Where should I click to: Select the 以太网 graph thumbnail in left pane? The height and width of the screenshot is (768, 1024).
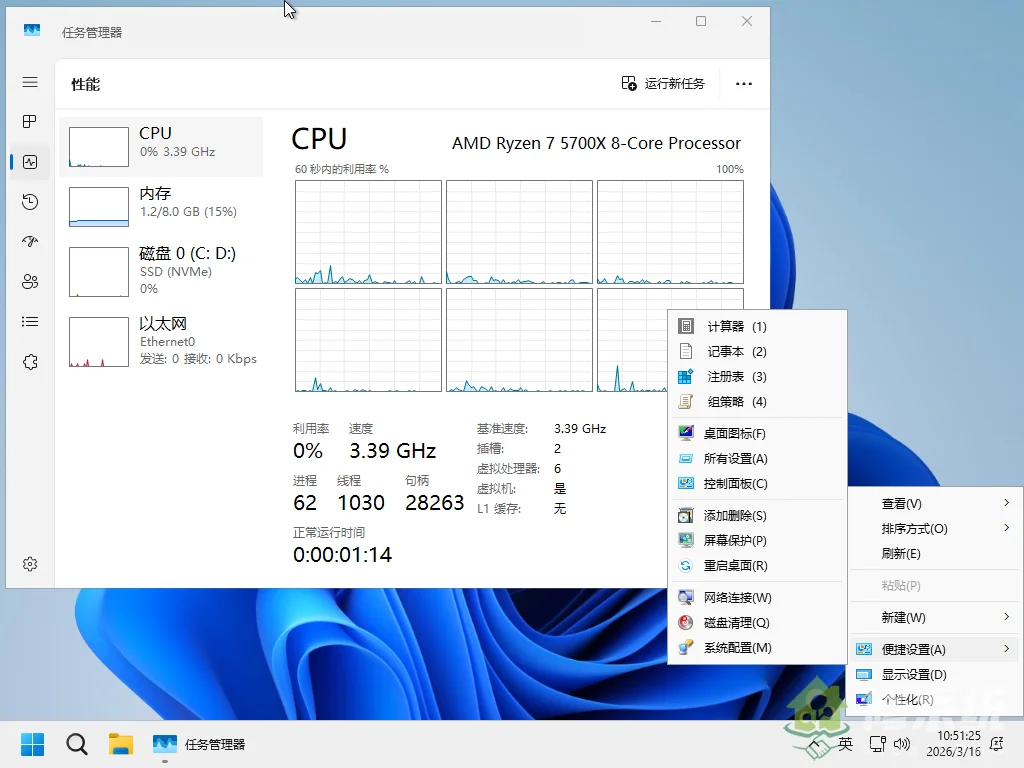[x=97, y=341]
